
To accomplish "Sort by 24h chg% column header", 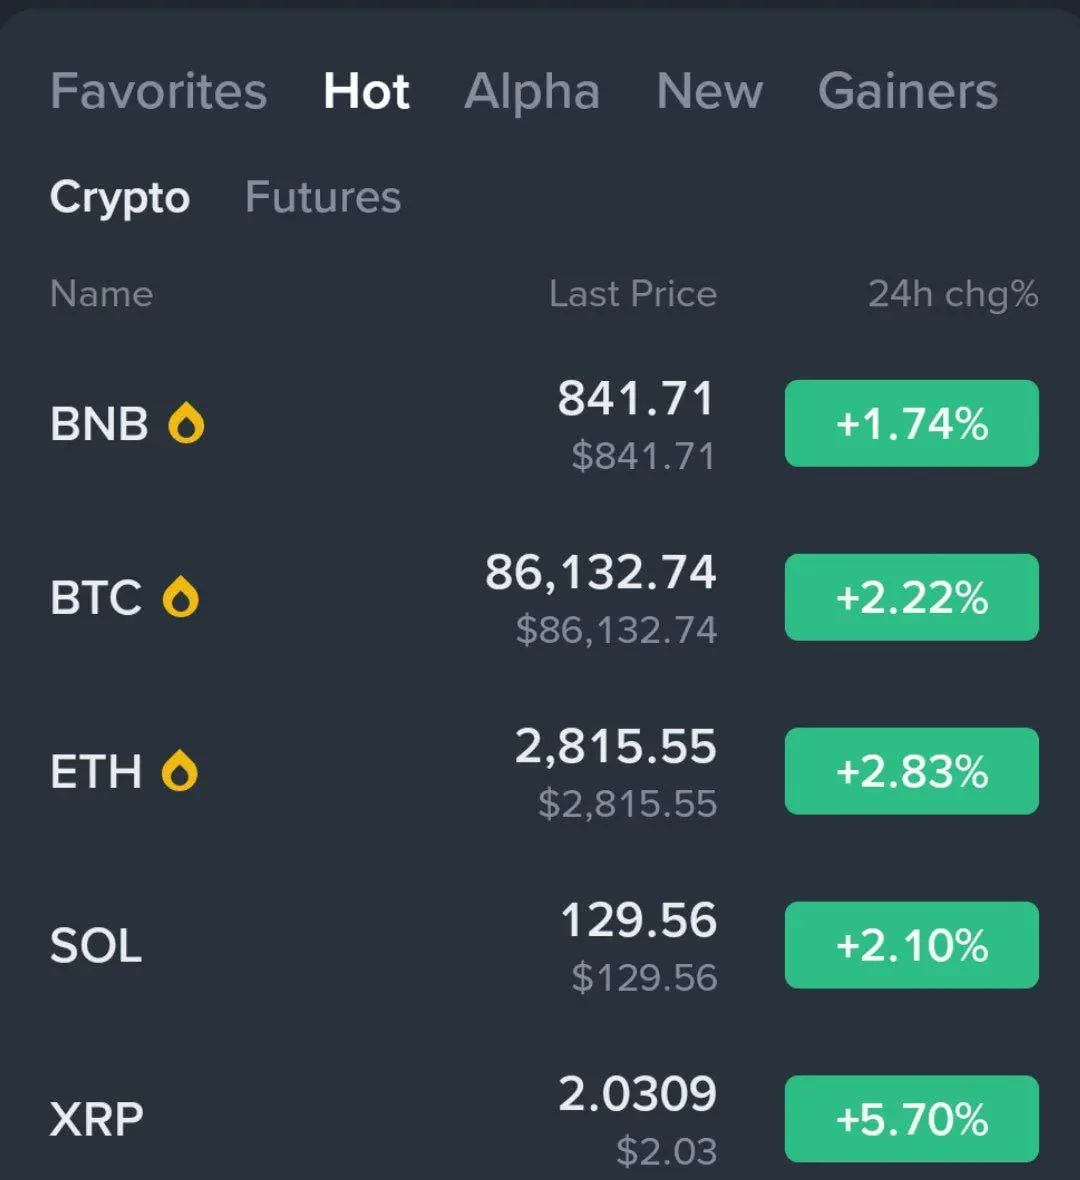I will click(954, 293).
